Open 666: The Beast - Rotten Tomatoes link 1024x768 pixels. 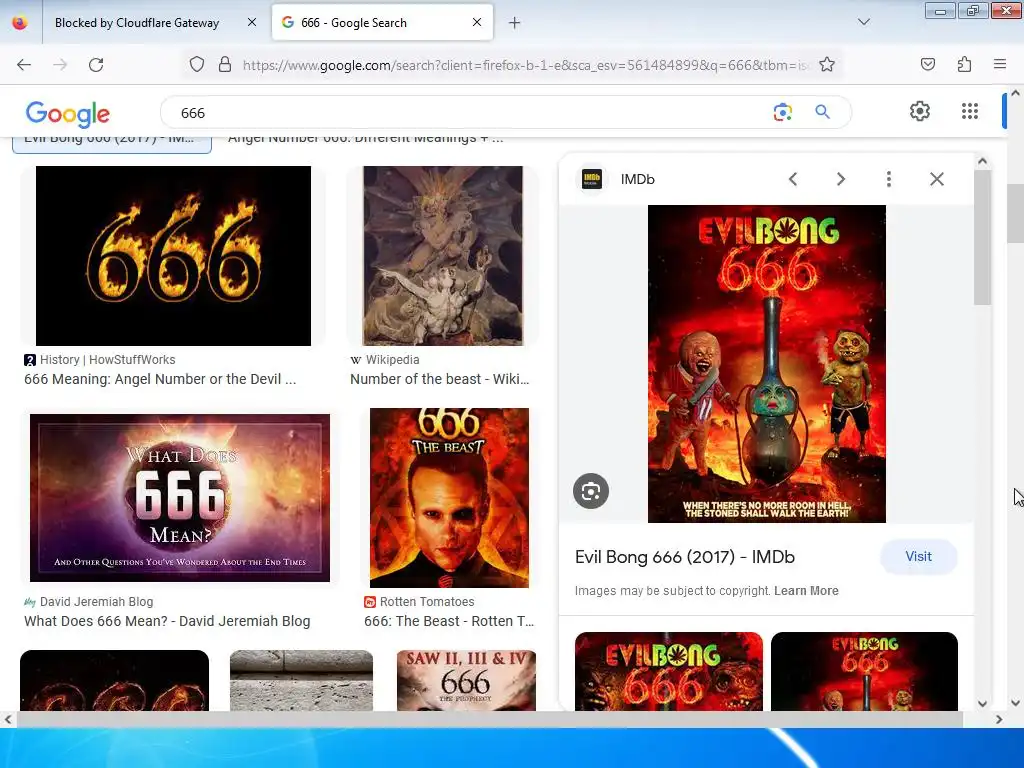pyautogui.click(x=449, y=622)
